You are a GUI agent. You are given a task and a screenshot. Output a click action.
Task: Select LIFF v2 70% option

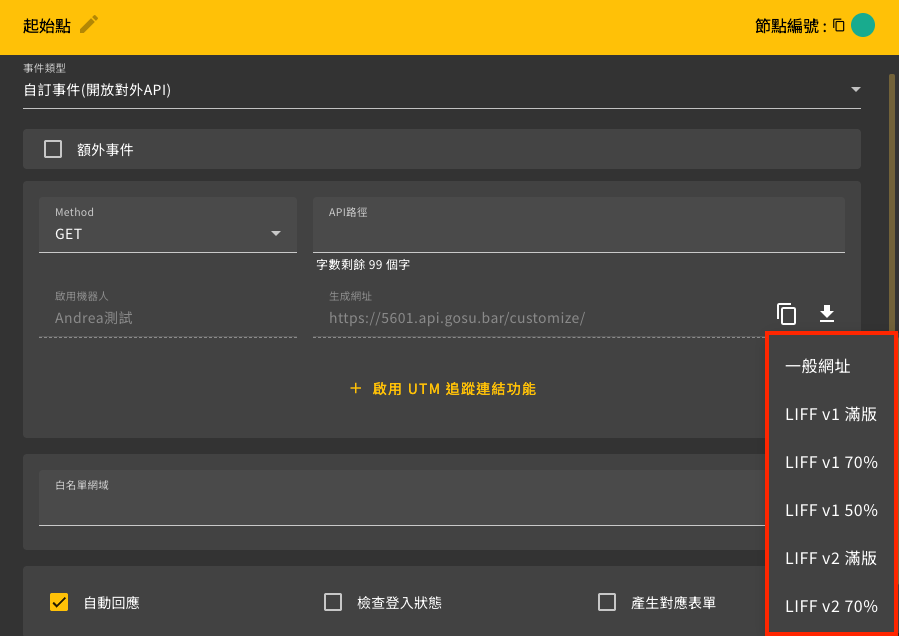coord(831,606)
